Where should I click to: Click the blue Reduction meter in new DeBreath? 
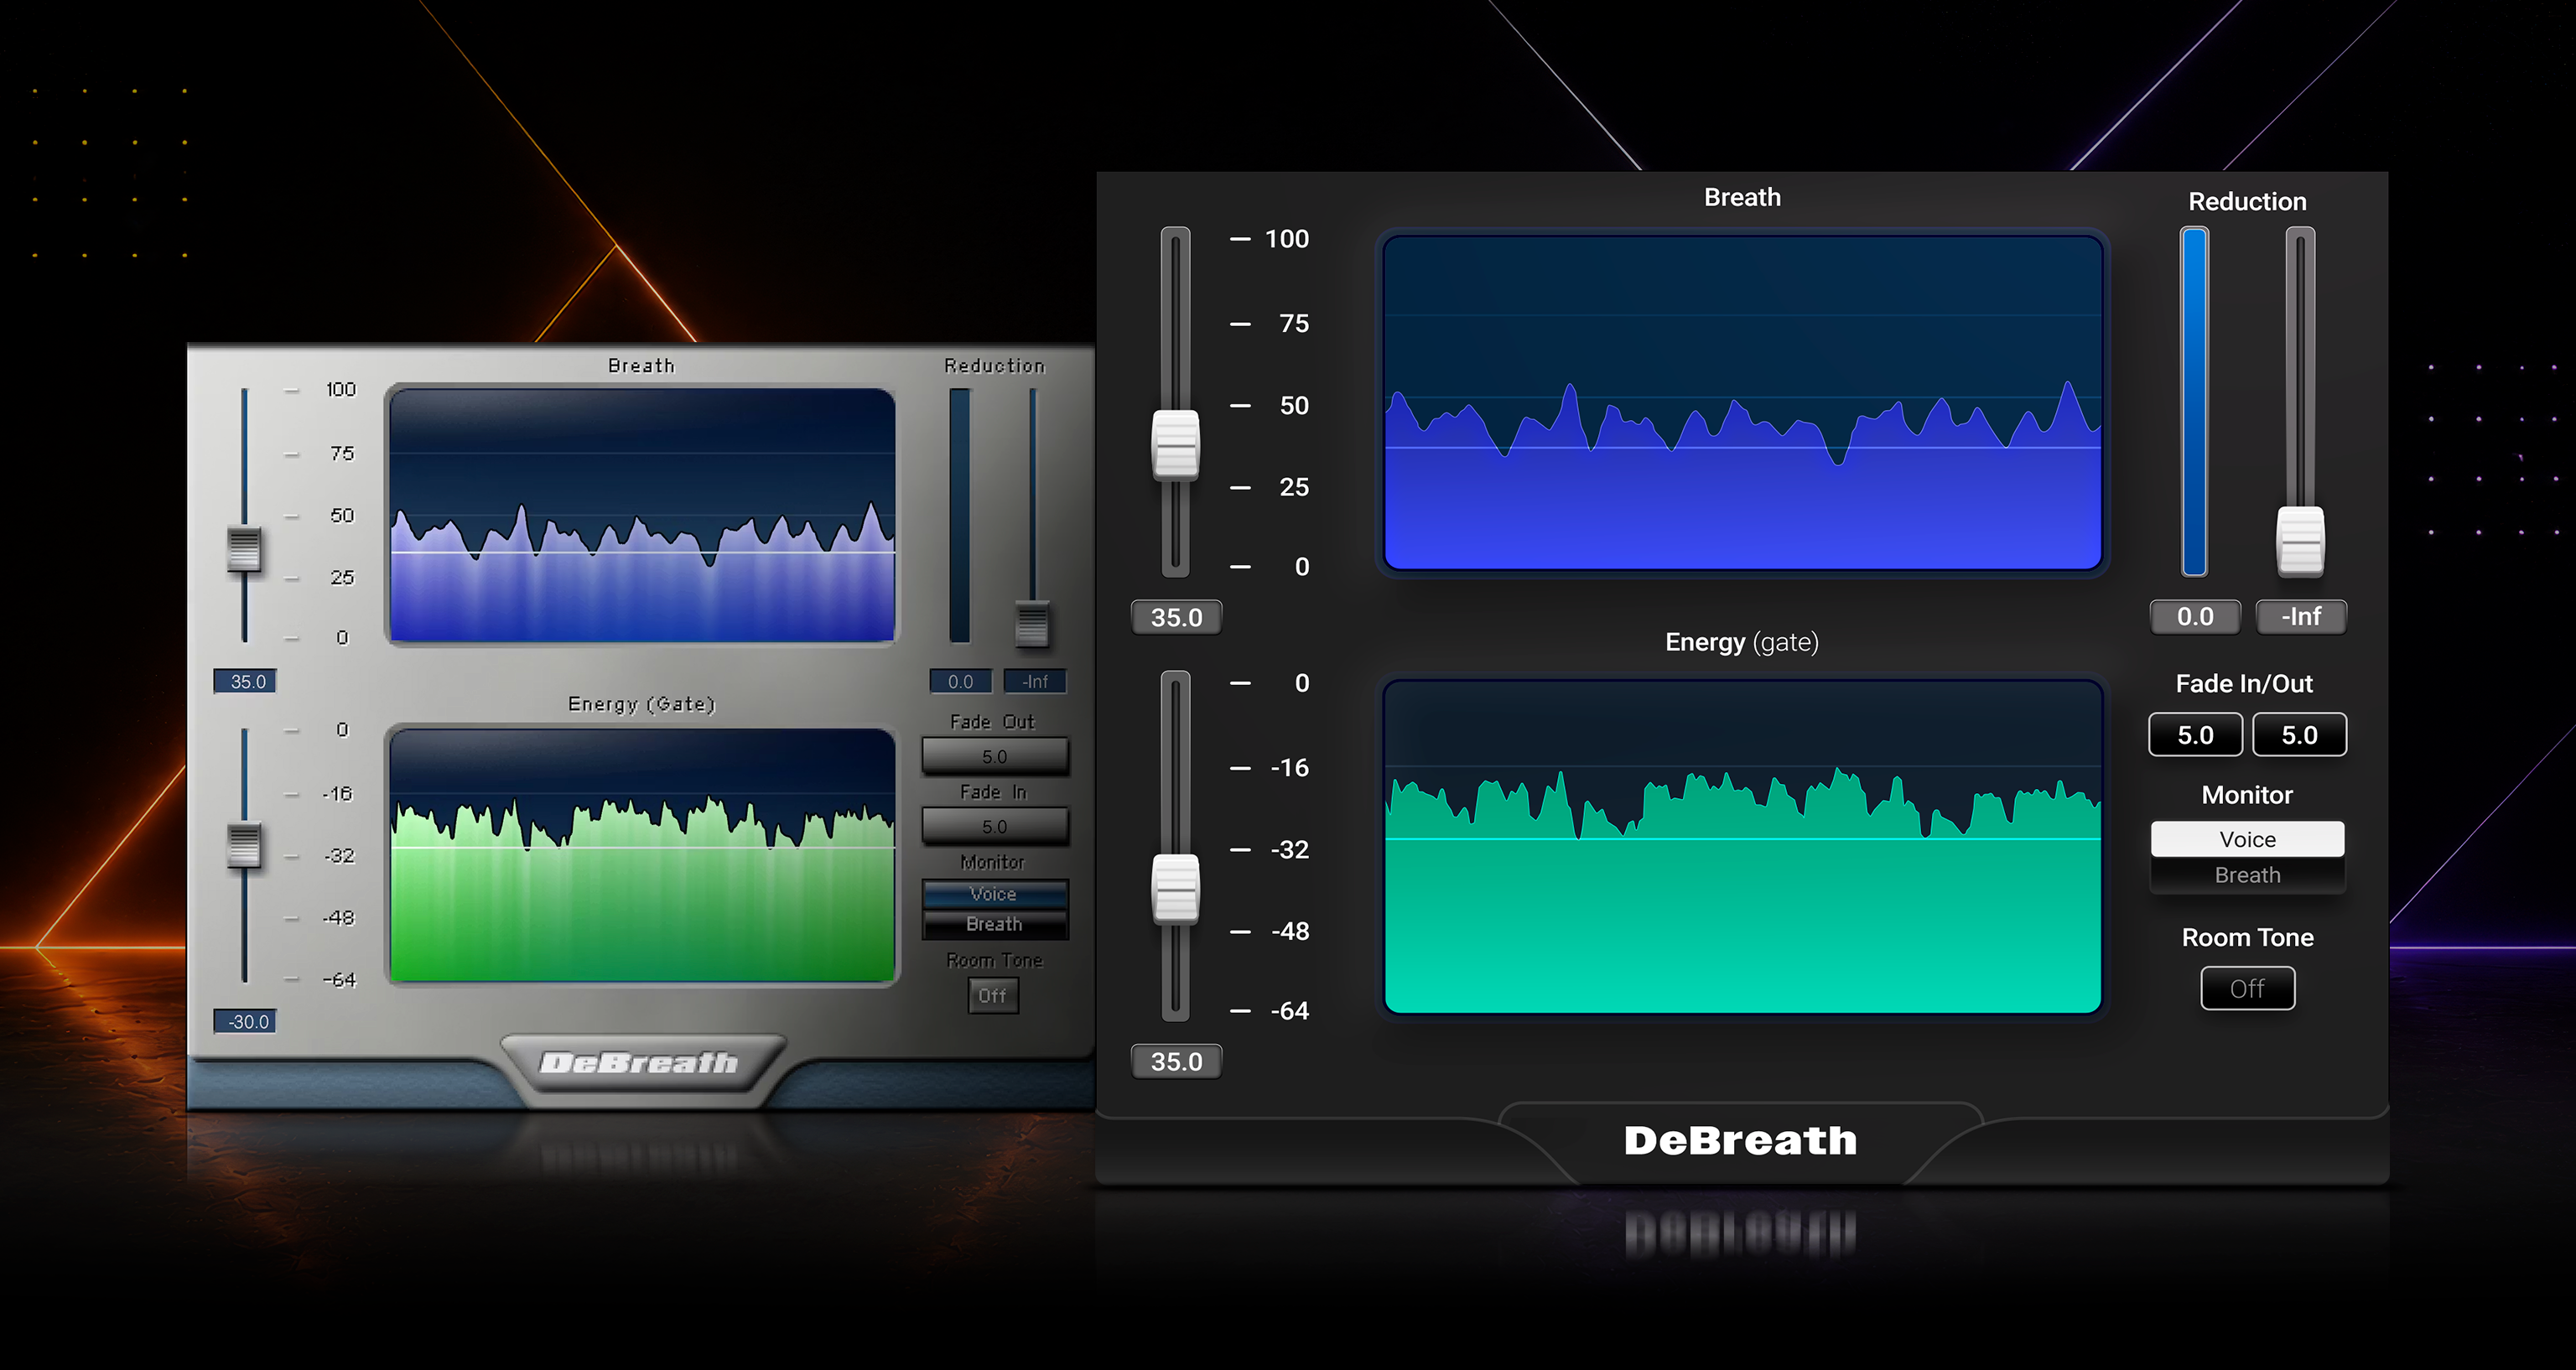point(2194,402)
